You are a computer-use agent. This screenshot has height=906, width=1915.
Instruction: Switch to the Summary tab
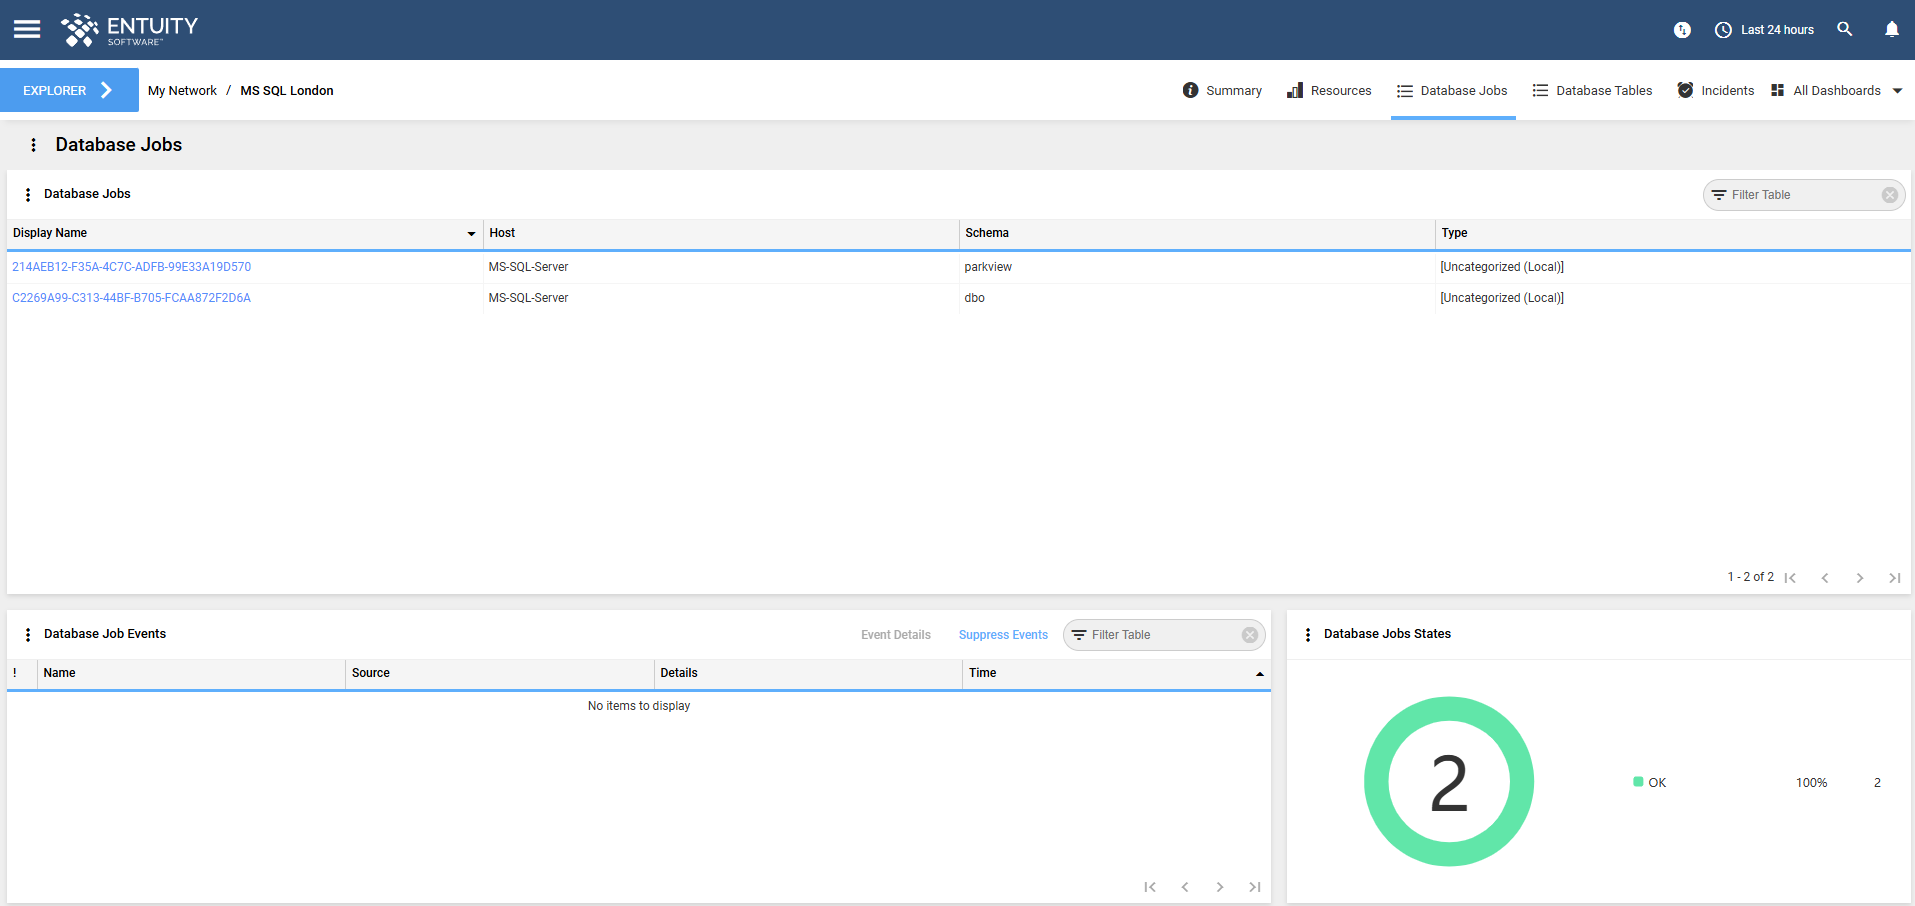[1222, 90]
